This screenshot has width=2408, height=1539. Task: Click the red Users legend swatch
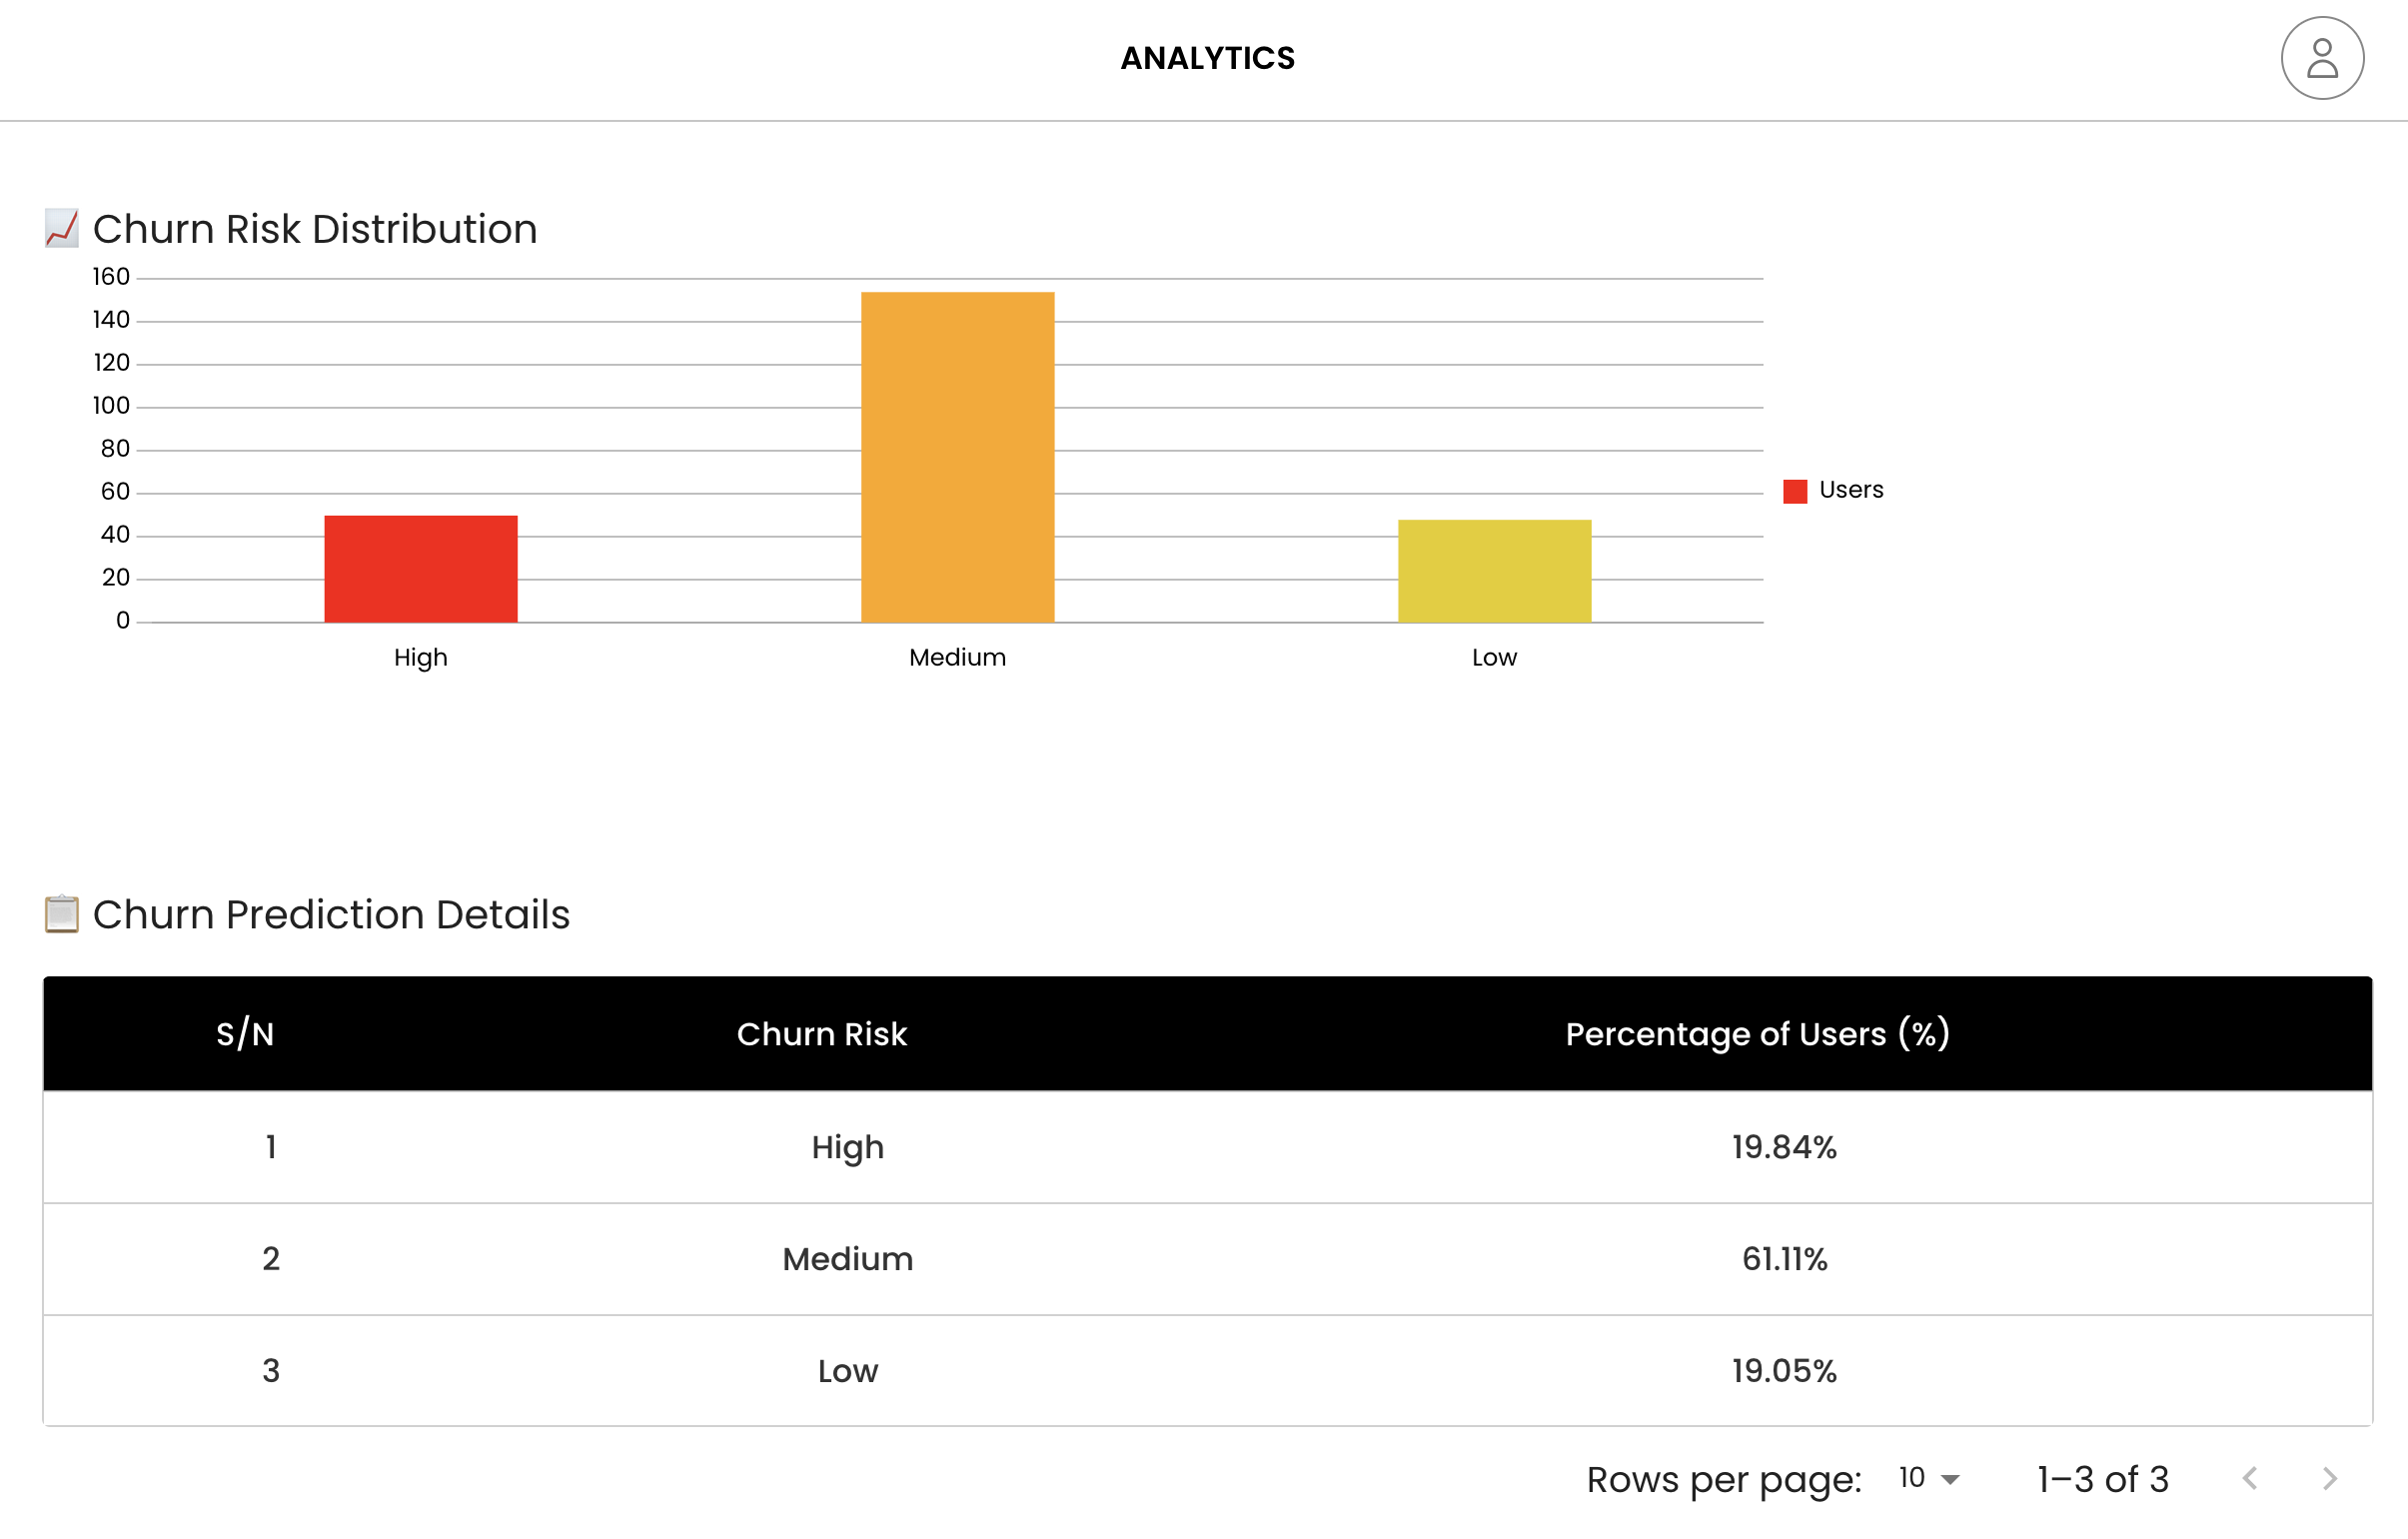(x=1795, y=491)
